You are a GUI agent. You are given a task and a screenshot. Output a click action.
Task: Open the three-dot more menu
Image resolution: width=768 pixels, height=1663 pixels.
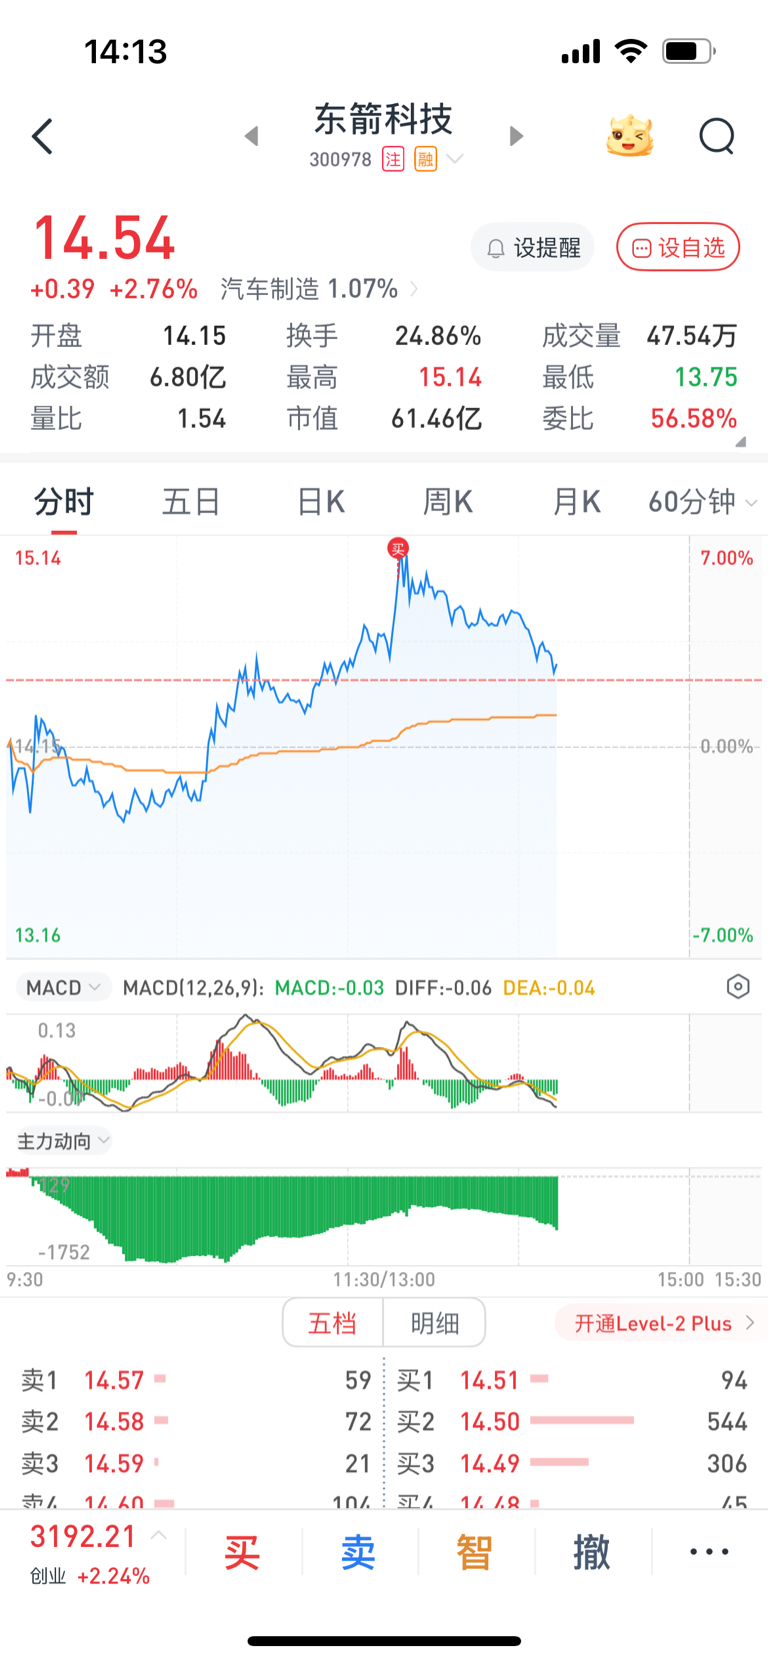click(x=709, y=1552)
